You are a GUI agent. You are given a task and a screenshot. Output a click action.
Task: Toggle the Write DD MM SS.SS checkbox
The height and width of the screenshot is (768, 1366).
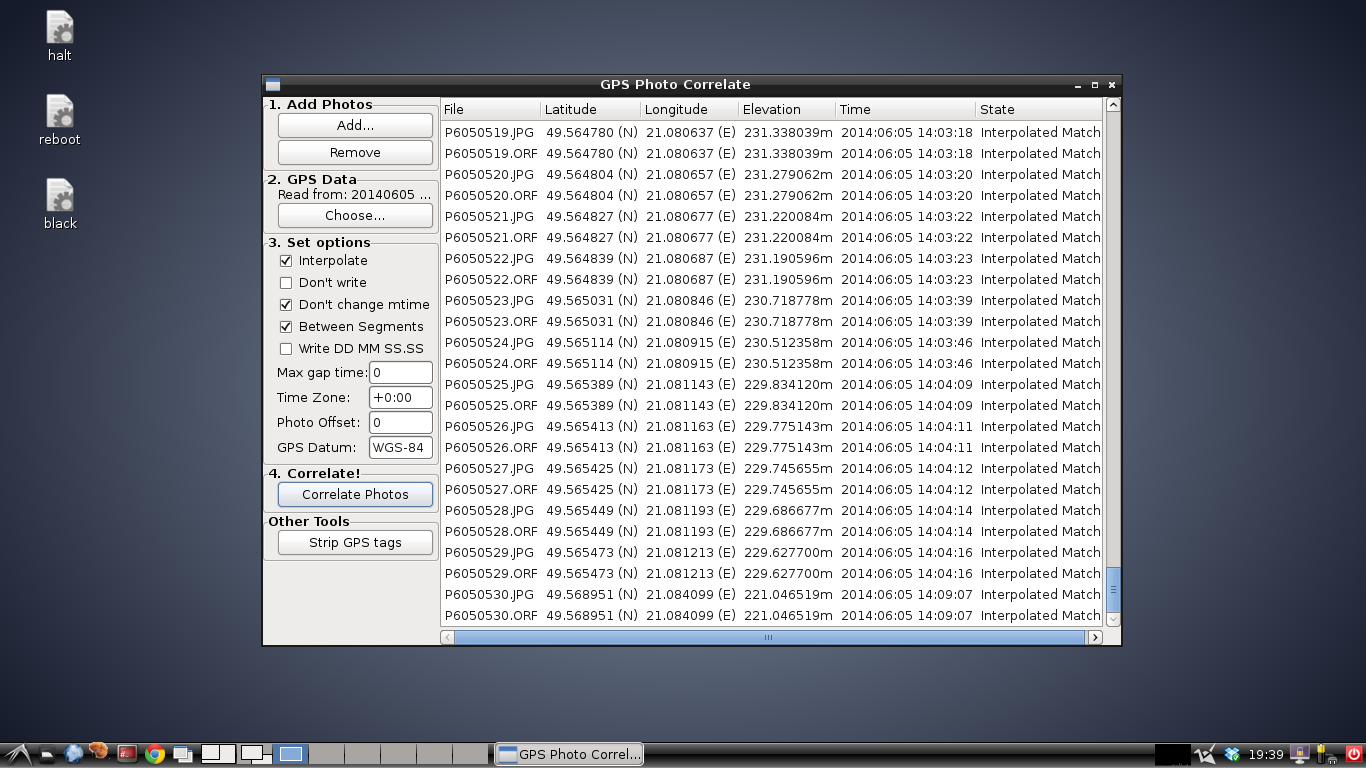(286, 349)
